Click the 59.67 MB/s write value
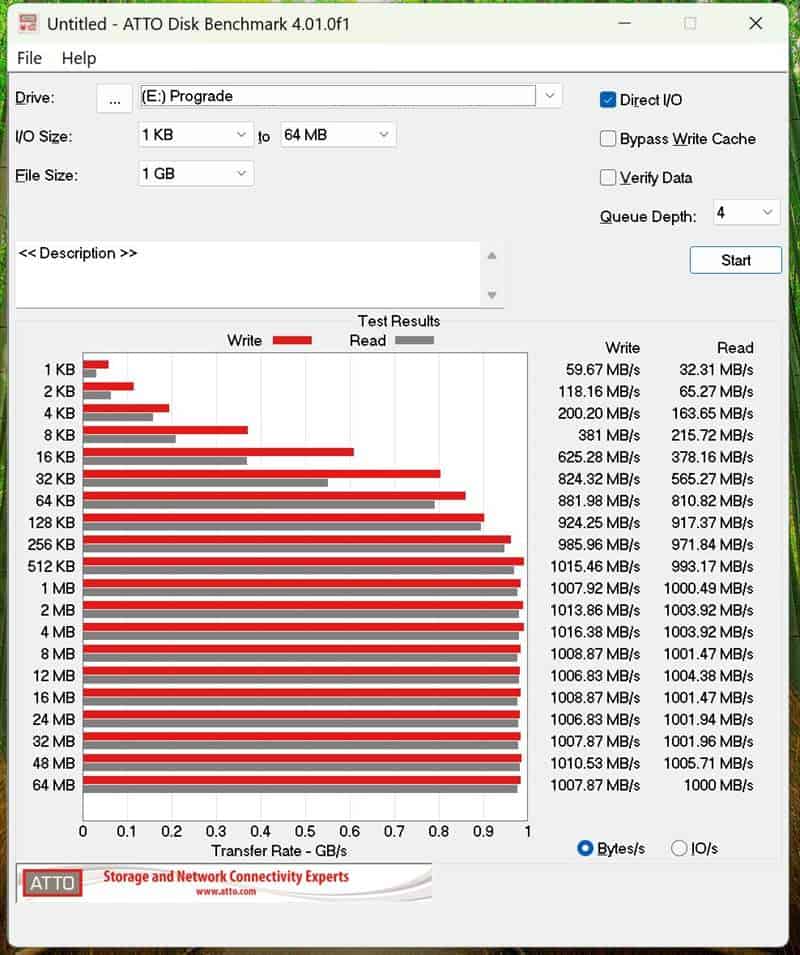The image size is (800, 955). pos(603,370)
